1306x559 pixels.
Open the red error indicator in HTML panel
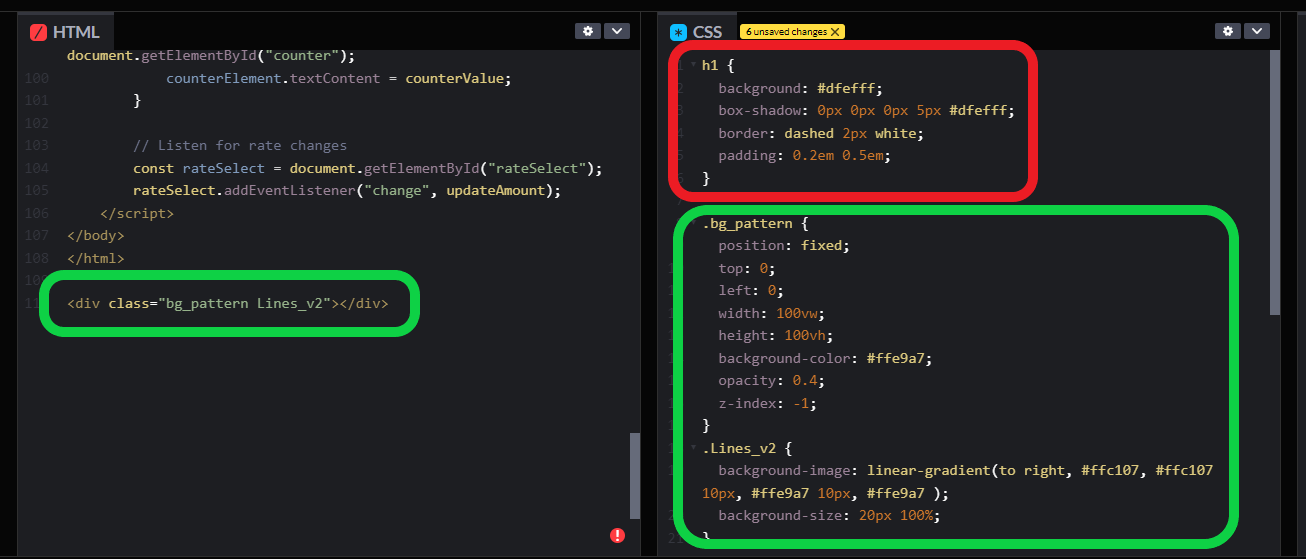(x=618, y=535)
